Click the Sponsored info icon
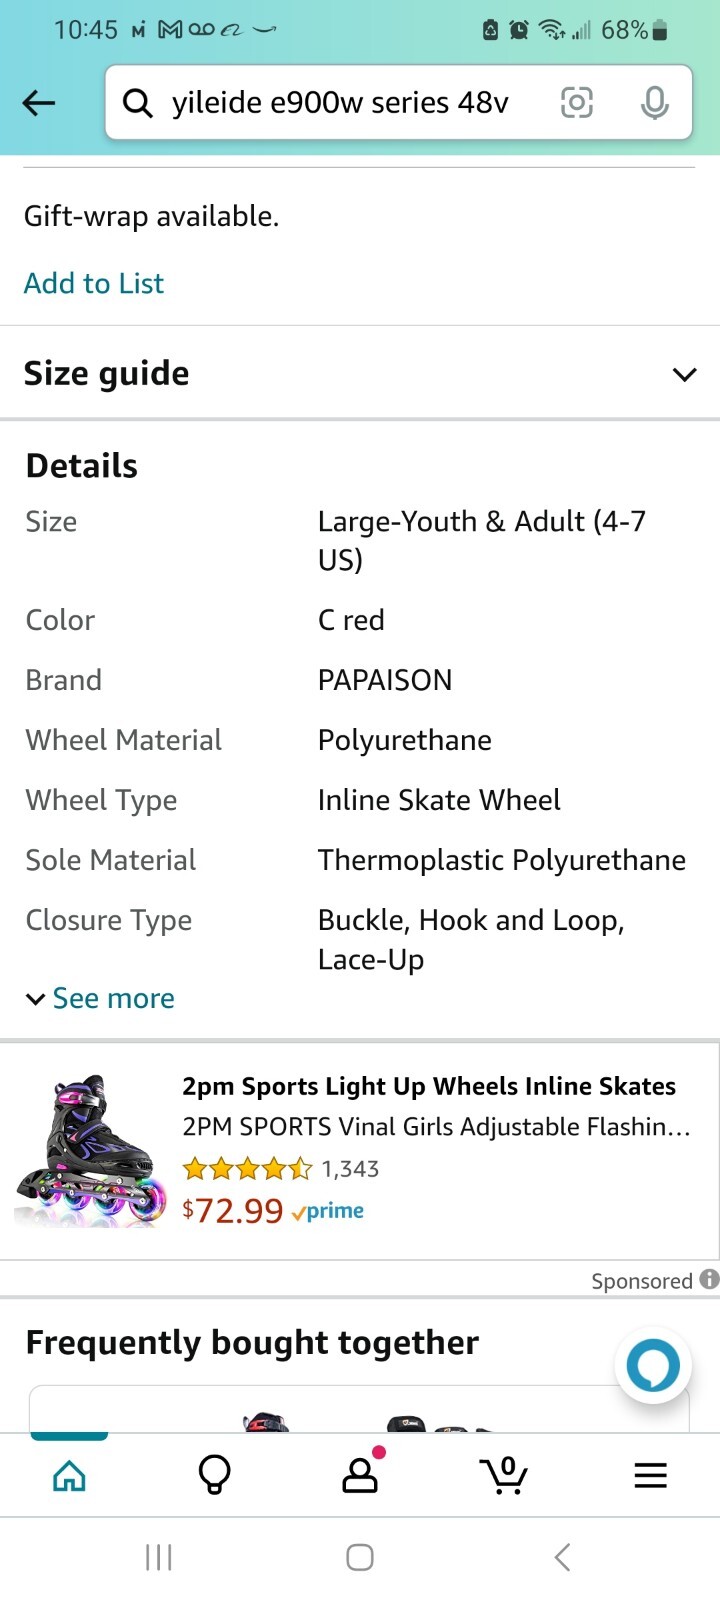720x1600 pixels. coord(709,1279)
